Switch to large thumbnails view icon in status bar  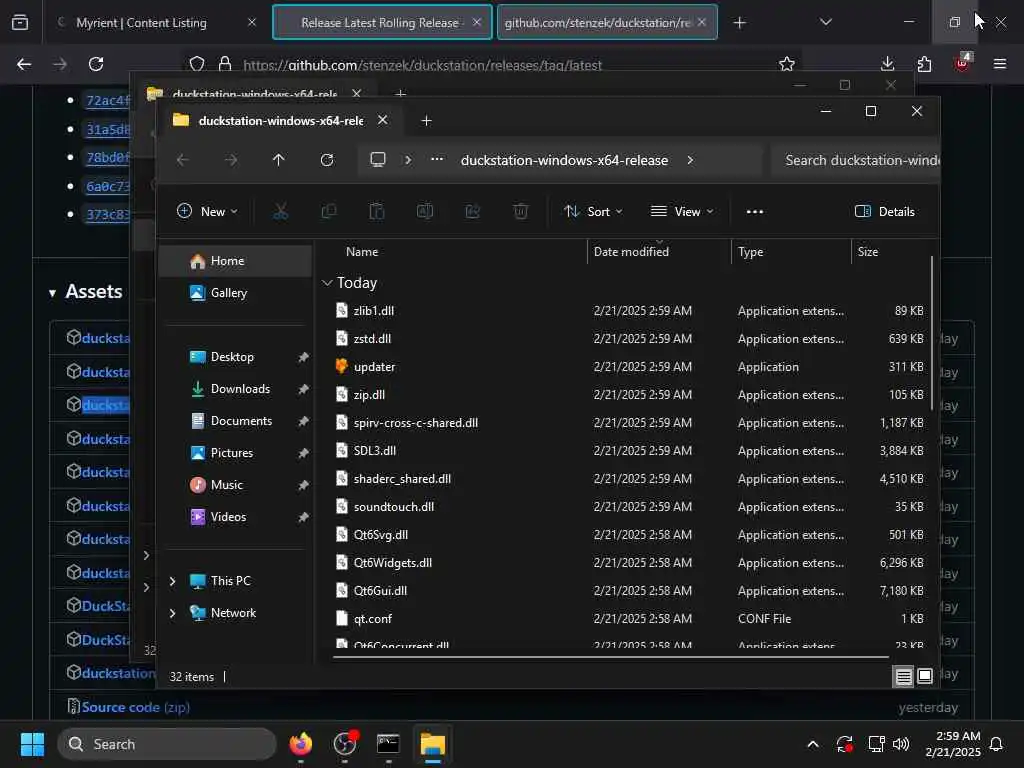[925, 676]
